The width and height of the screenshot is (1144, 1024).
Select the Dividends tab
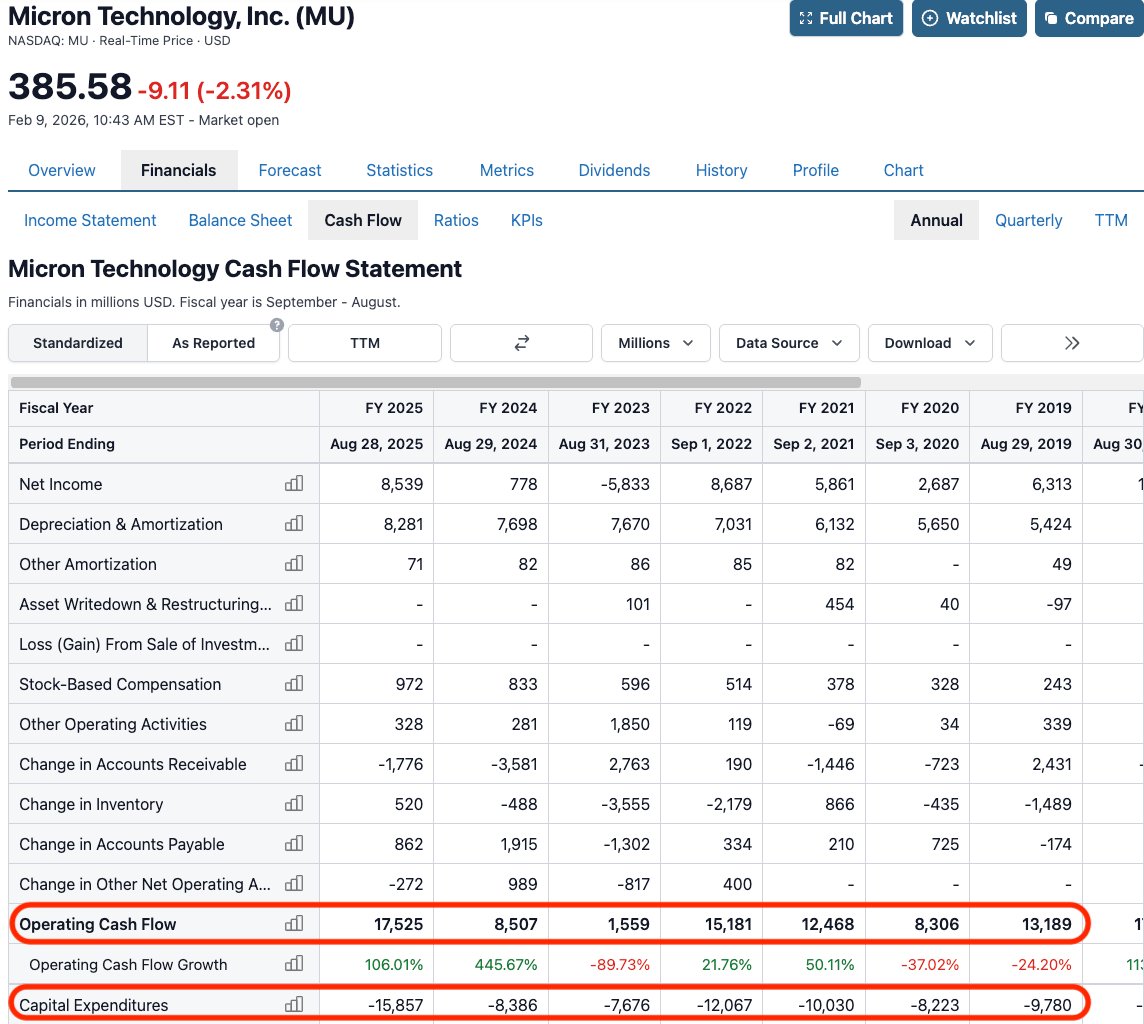click(614, 170)
